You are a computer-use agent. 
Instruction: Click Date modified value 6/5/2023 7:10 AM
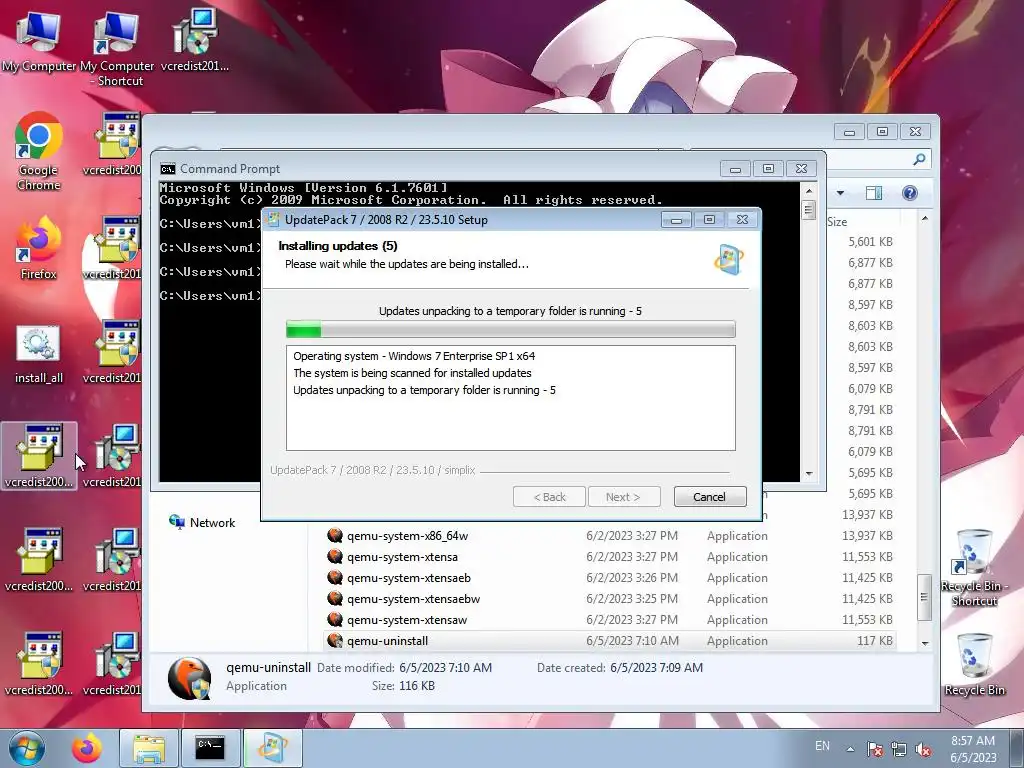[445, 667]
